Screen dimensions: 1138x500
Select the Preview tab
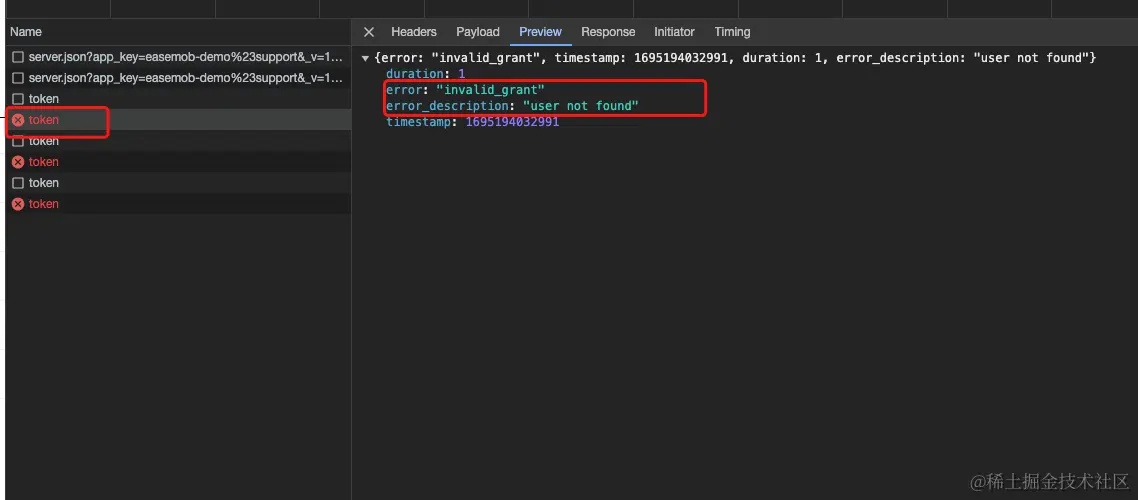(540, 32)
